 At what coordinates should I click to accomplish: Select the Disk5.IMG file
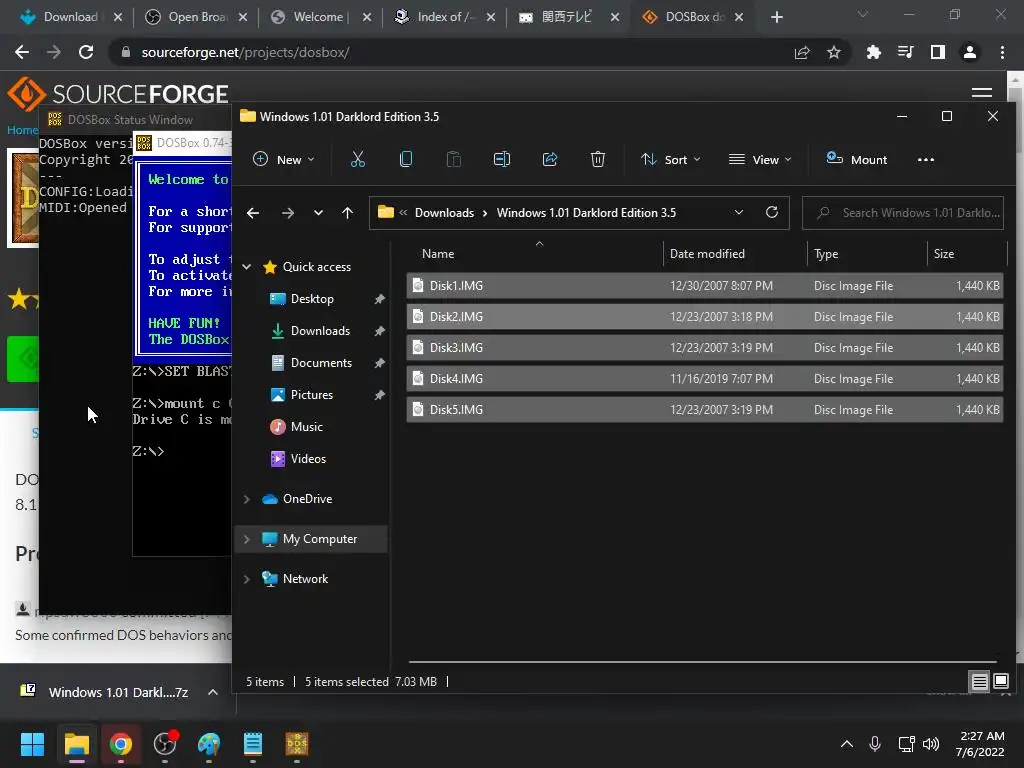[x=704, y=409]
